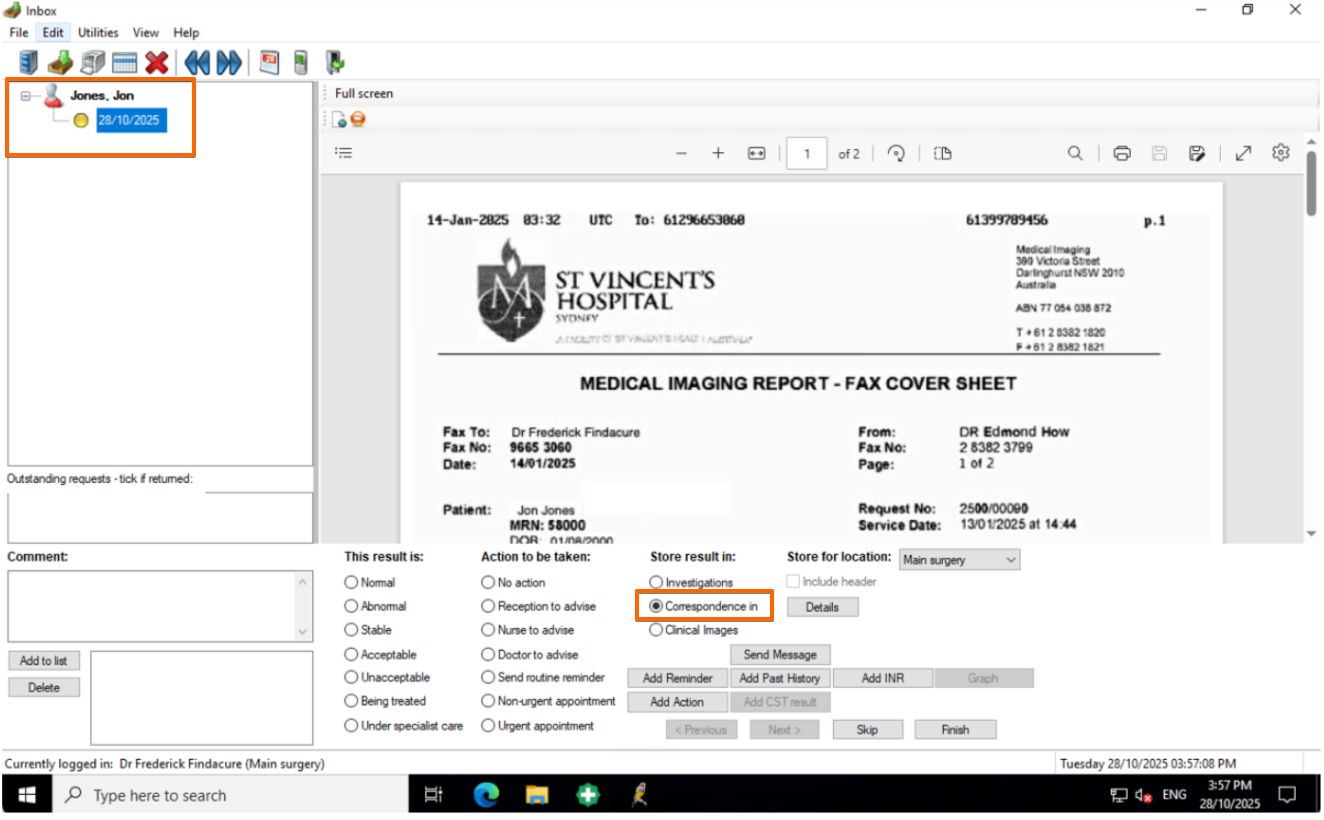Click the Windows search box in taskbar

point(230,795)
